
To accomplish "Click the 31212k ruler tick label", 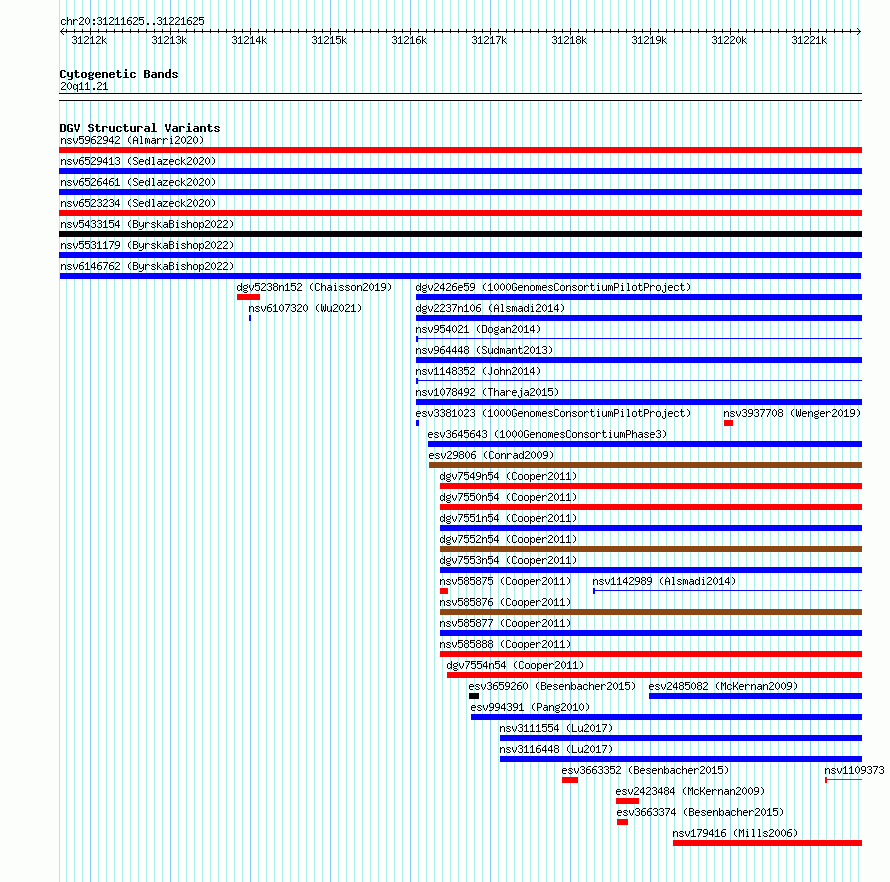I will (89, 41).
